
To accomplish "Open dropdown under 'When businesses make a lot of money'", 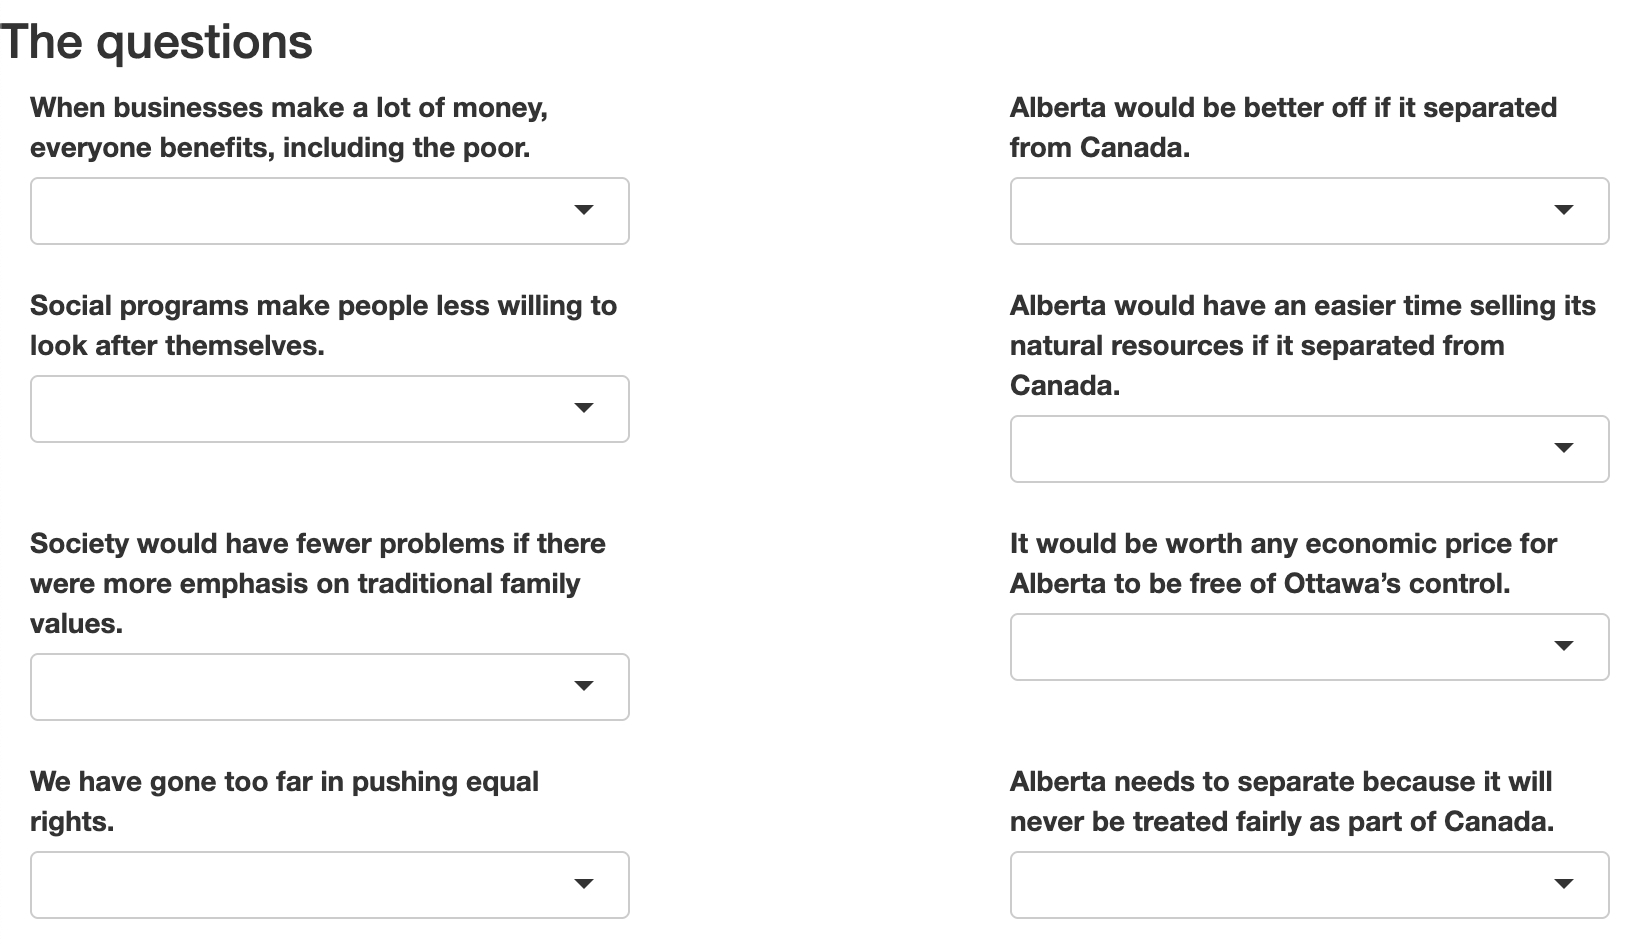I will pyautogui.click(x=329, y=211).
